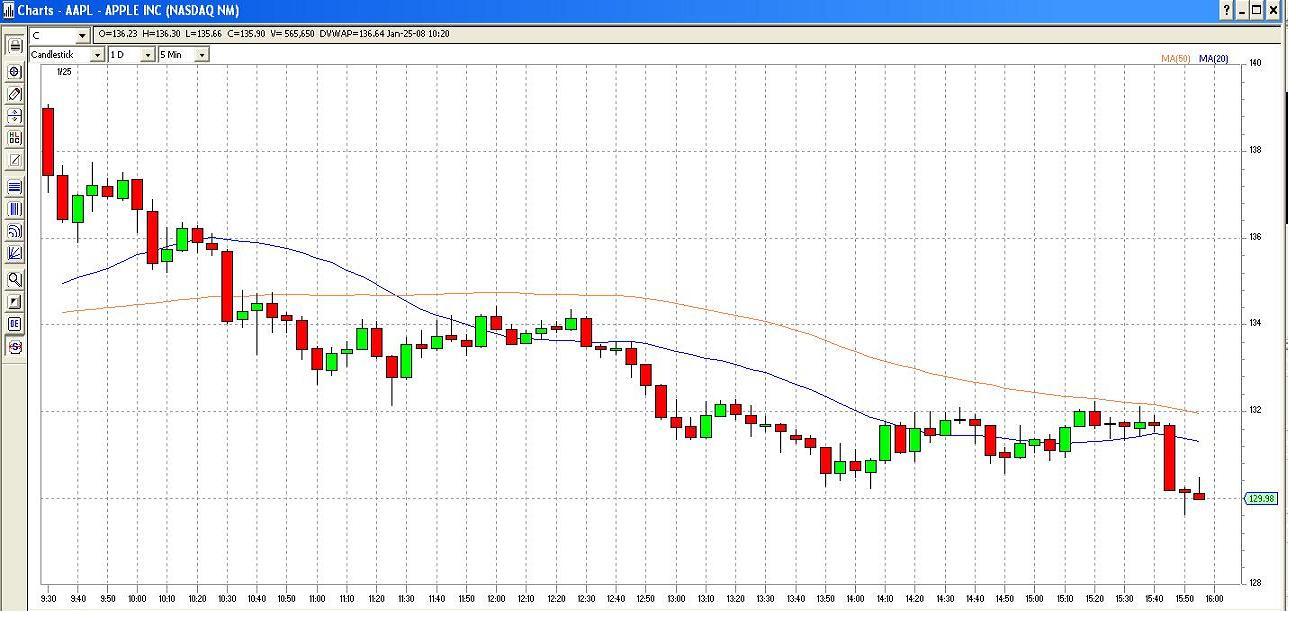Click the black-white contrast icon
The height and width of the screenshot is (618, 1296).
click(15, 302)
